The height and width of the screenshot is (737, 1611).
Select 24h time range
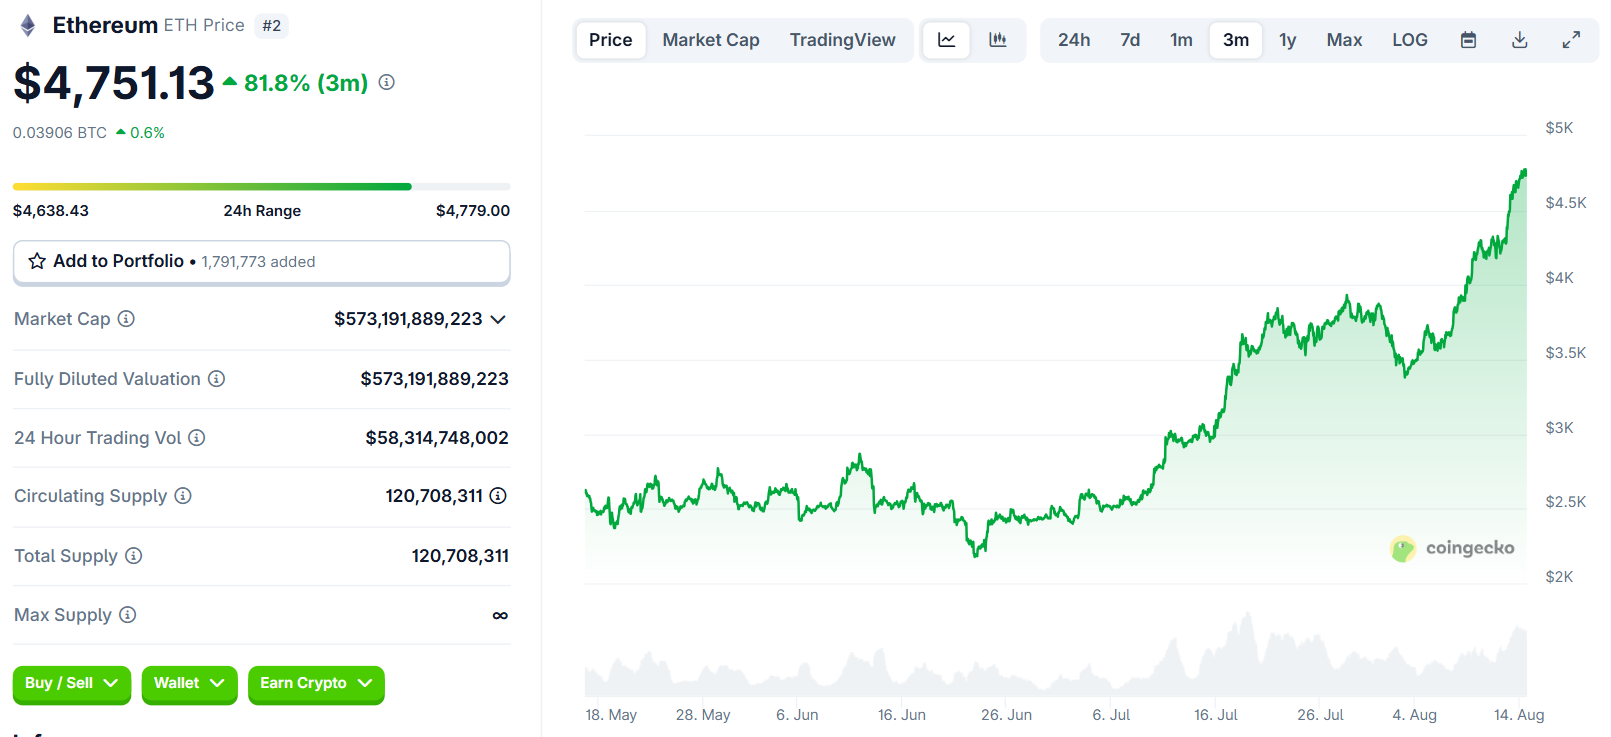click(x=1074, y=40)
